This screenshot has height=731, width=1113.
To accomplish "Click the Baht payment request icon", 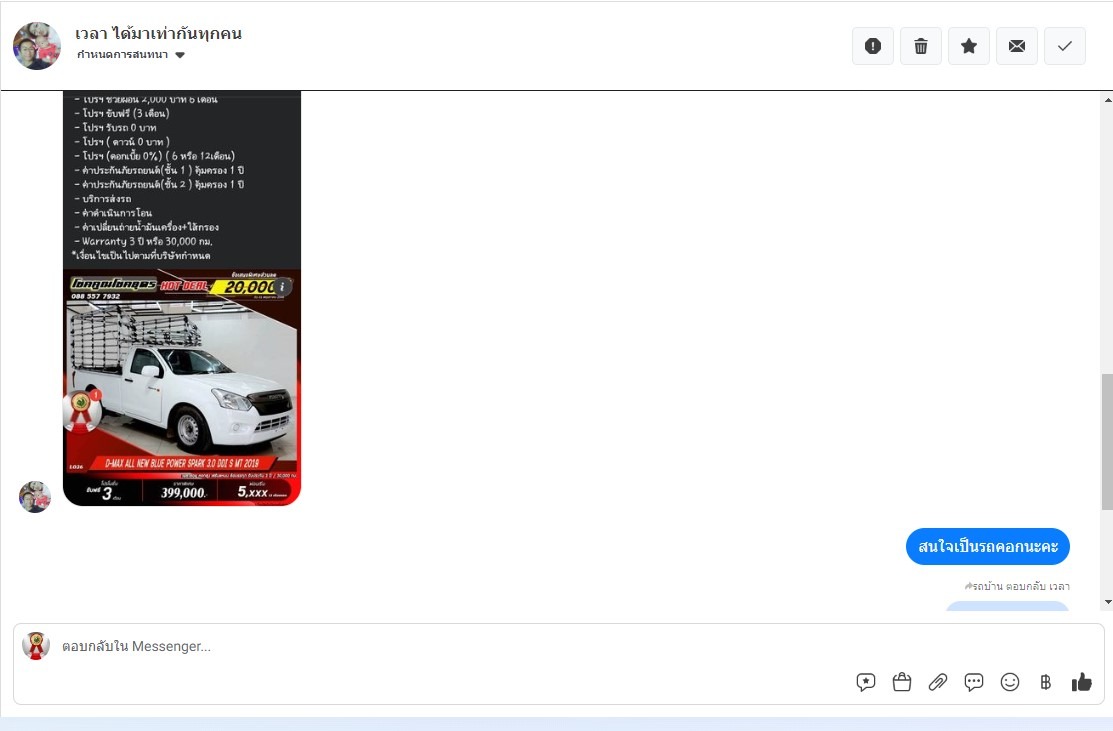I will click(1046, 682).
